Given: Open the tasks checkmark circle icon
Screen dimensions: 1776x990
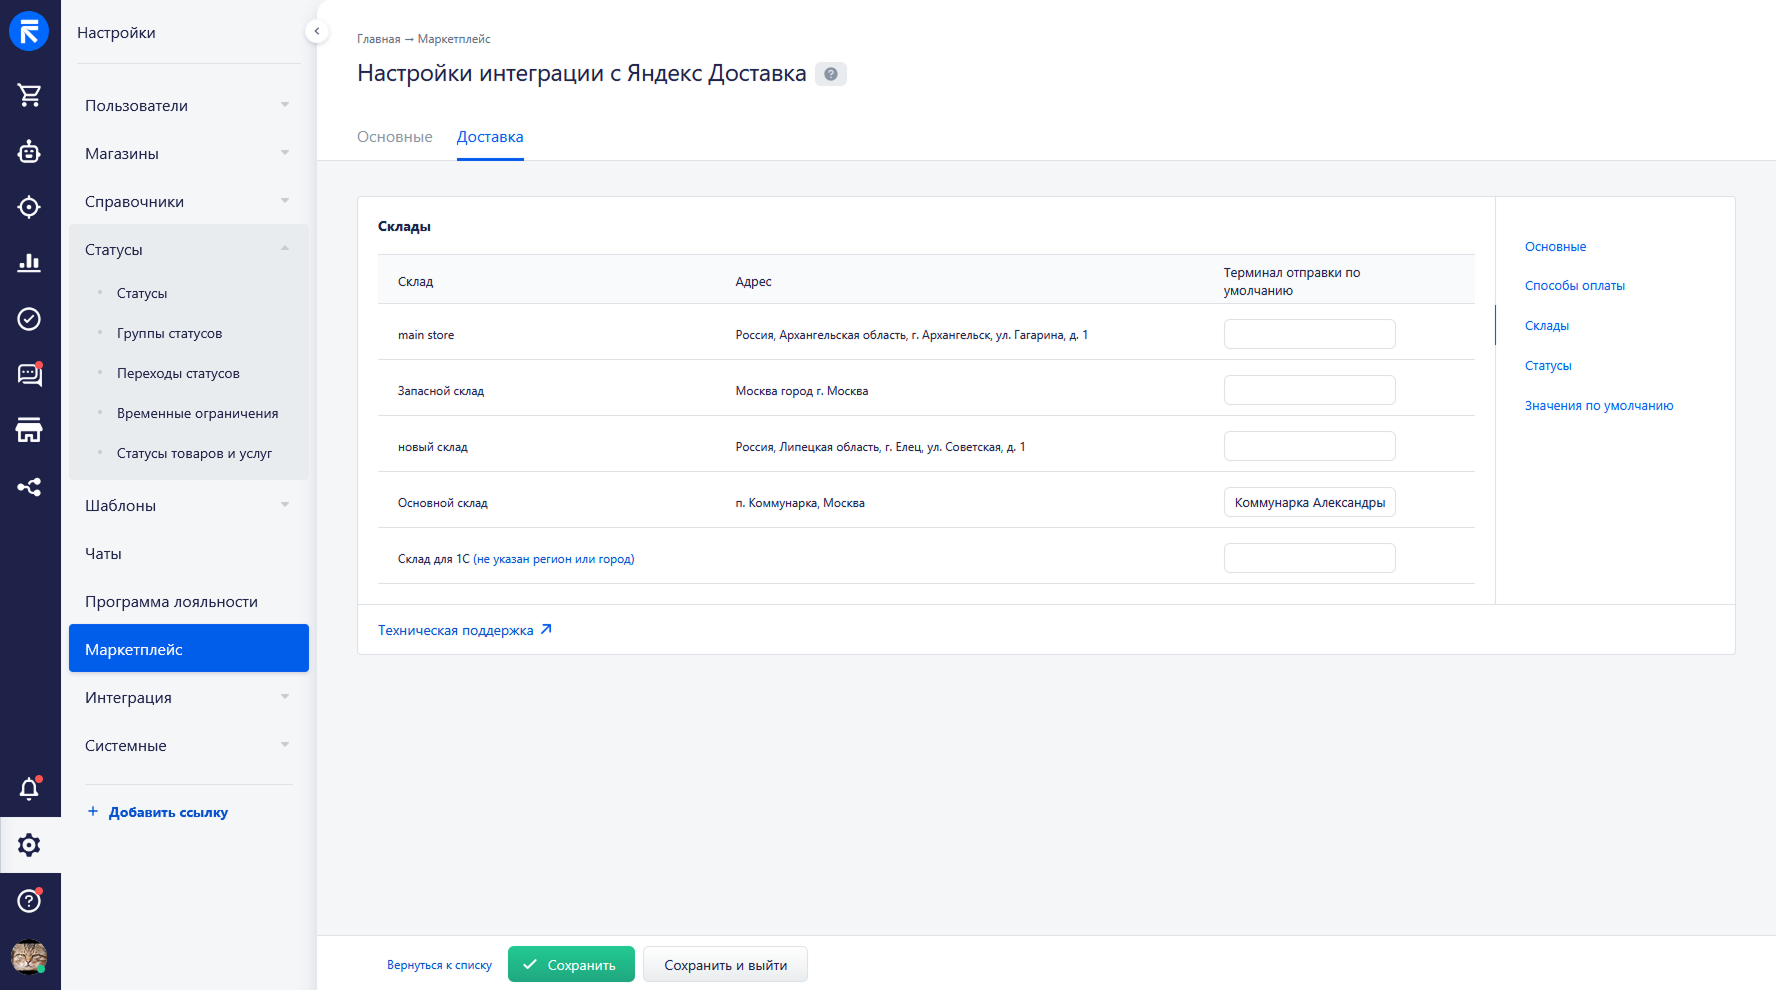Looking at the screenshot, I should tap(29, 319).
